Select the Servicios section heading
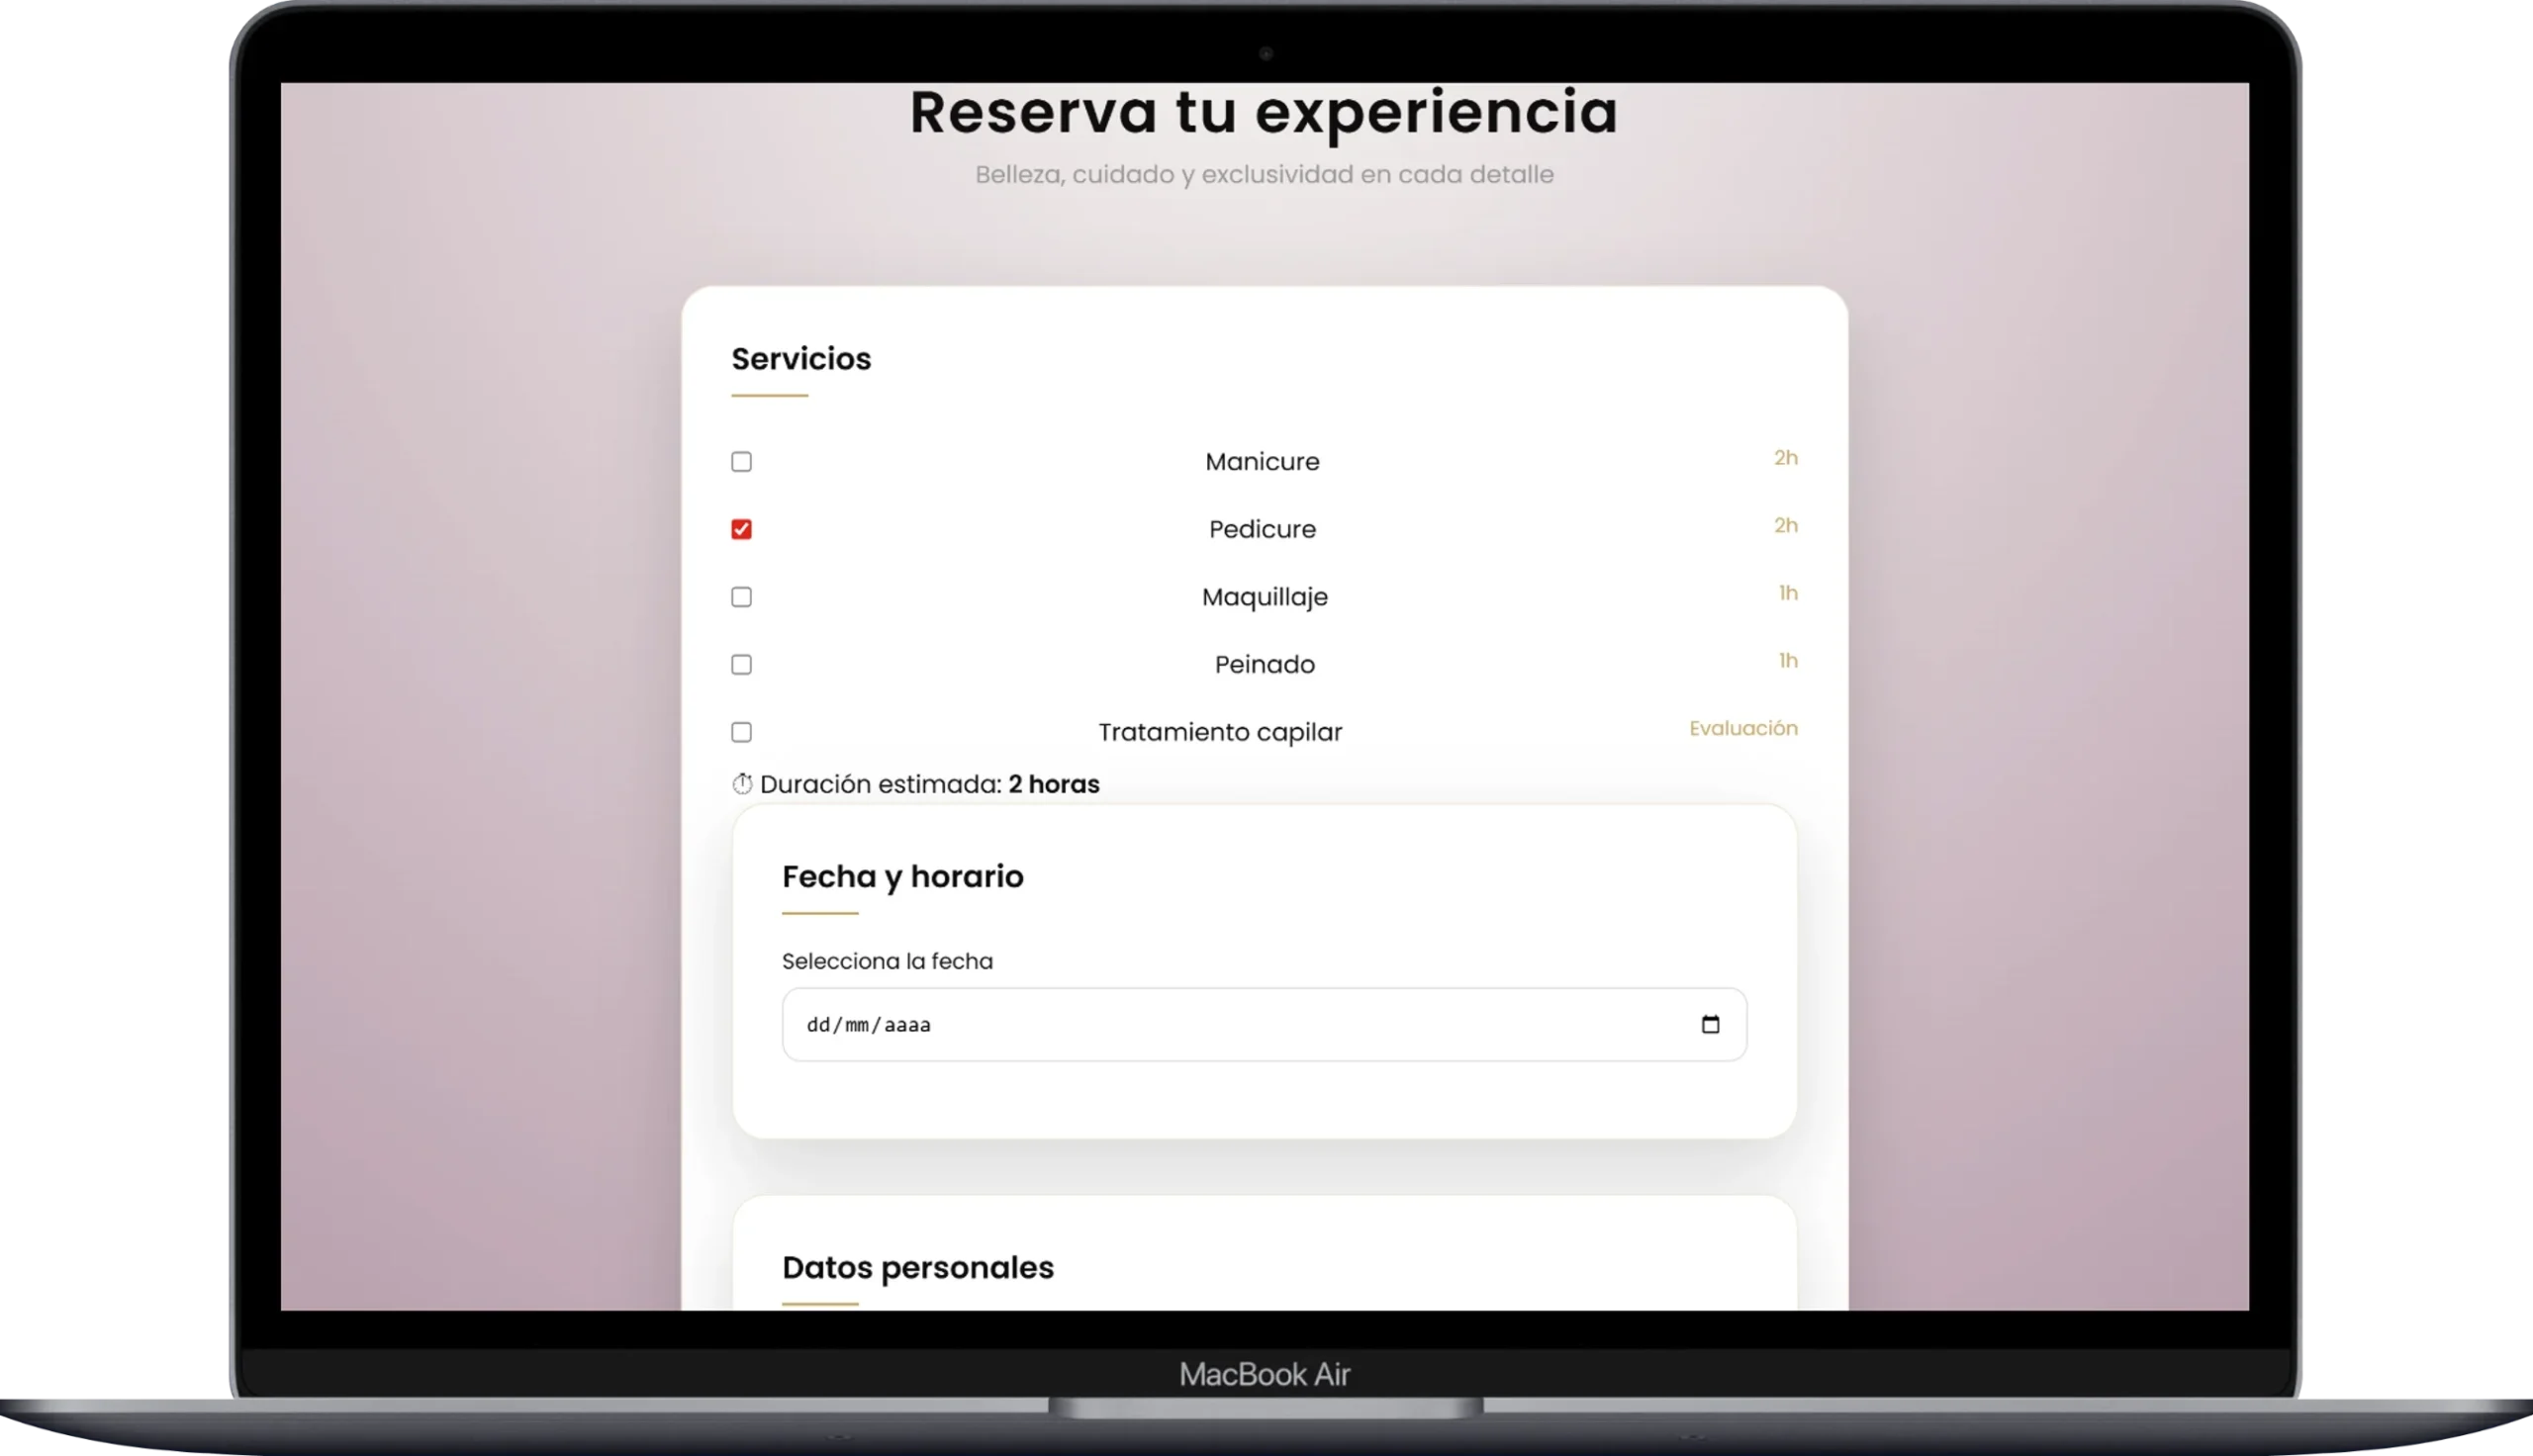2533x1456 pixels. [800, 359]
